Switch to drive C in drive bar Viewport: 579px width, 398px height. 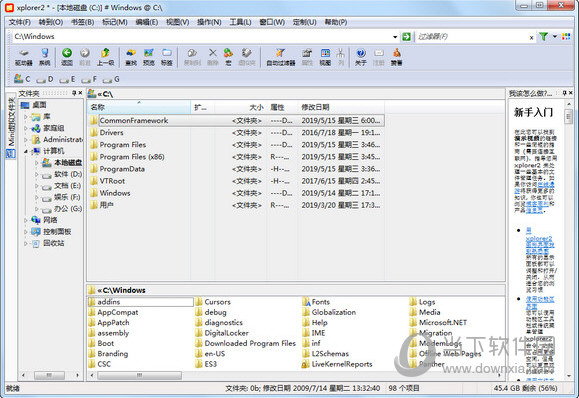tap(22, 79)
